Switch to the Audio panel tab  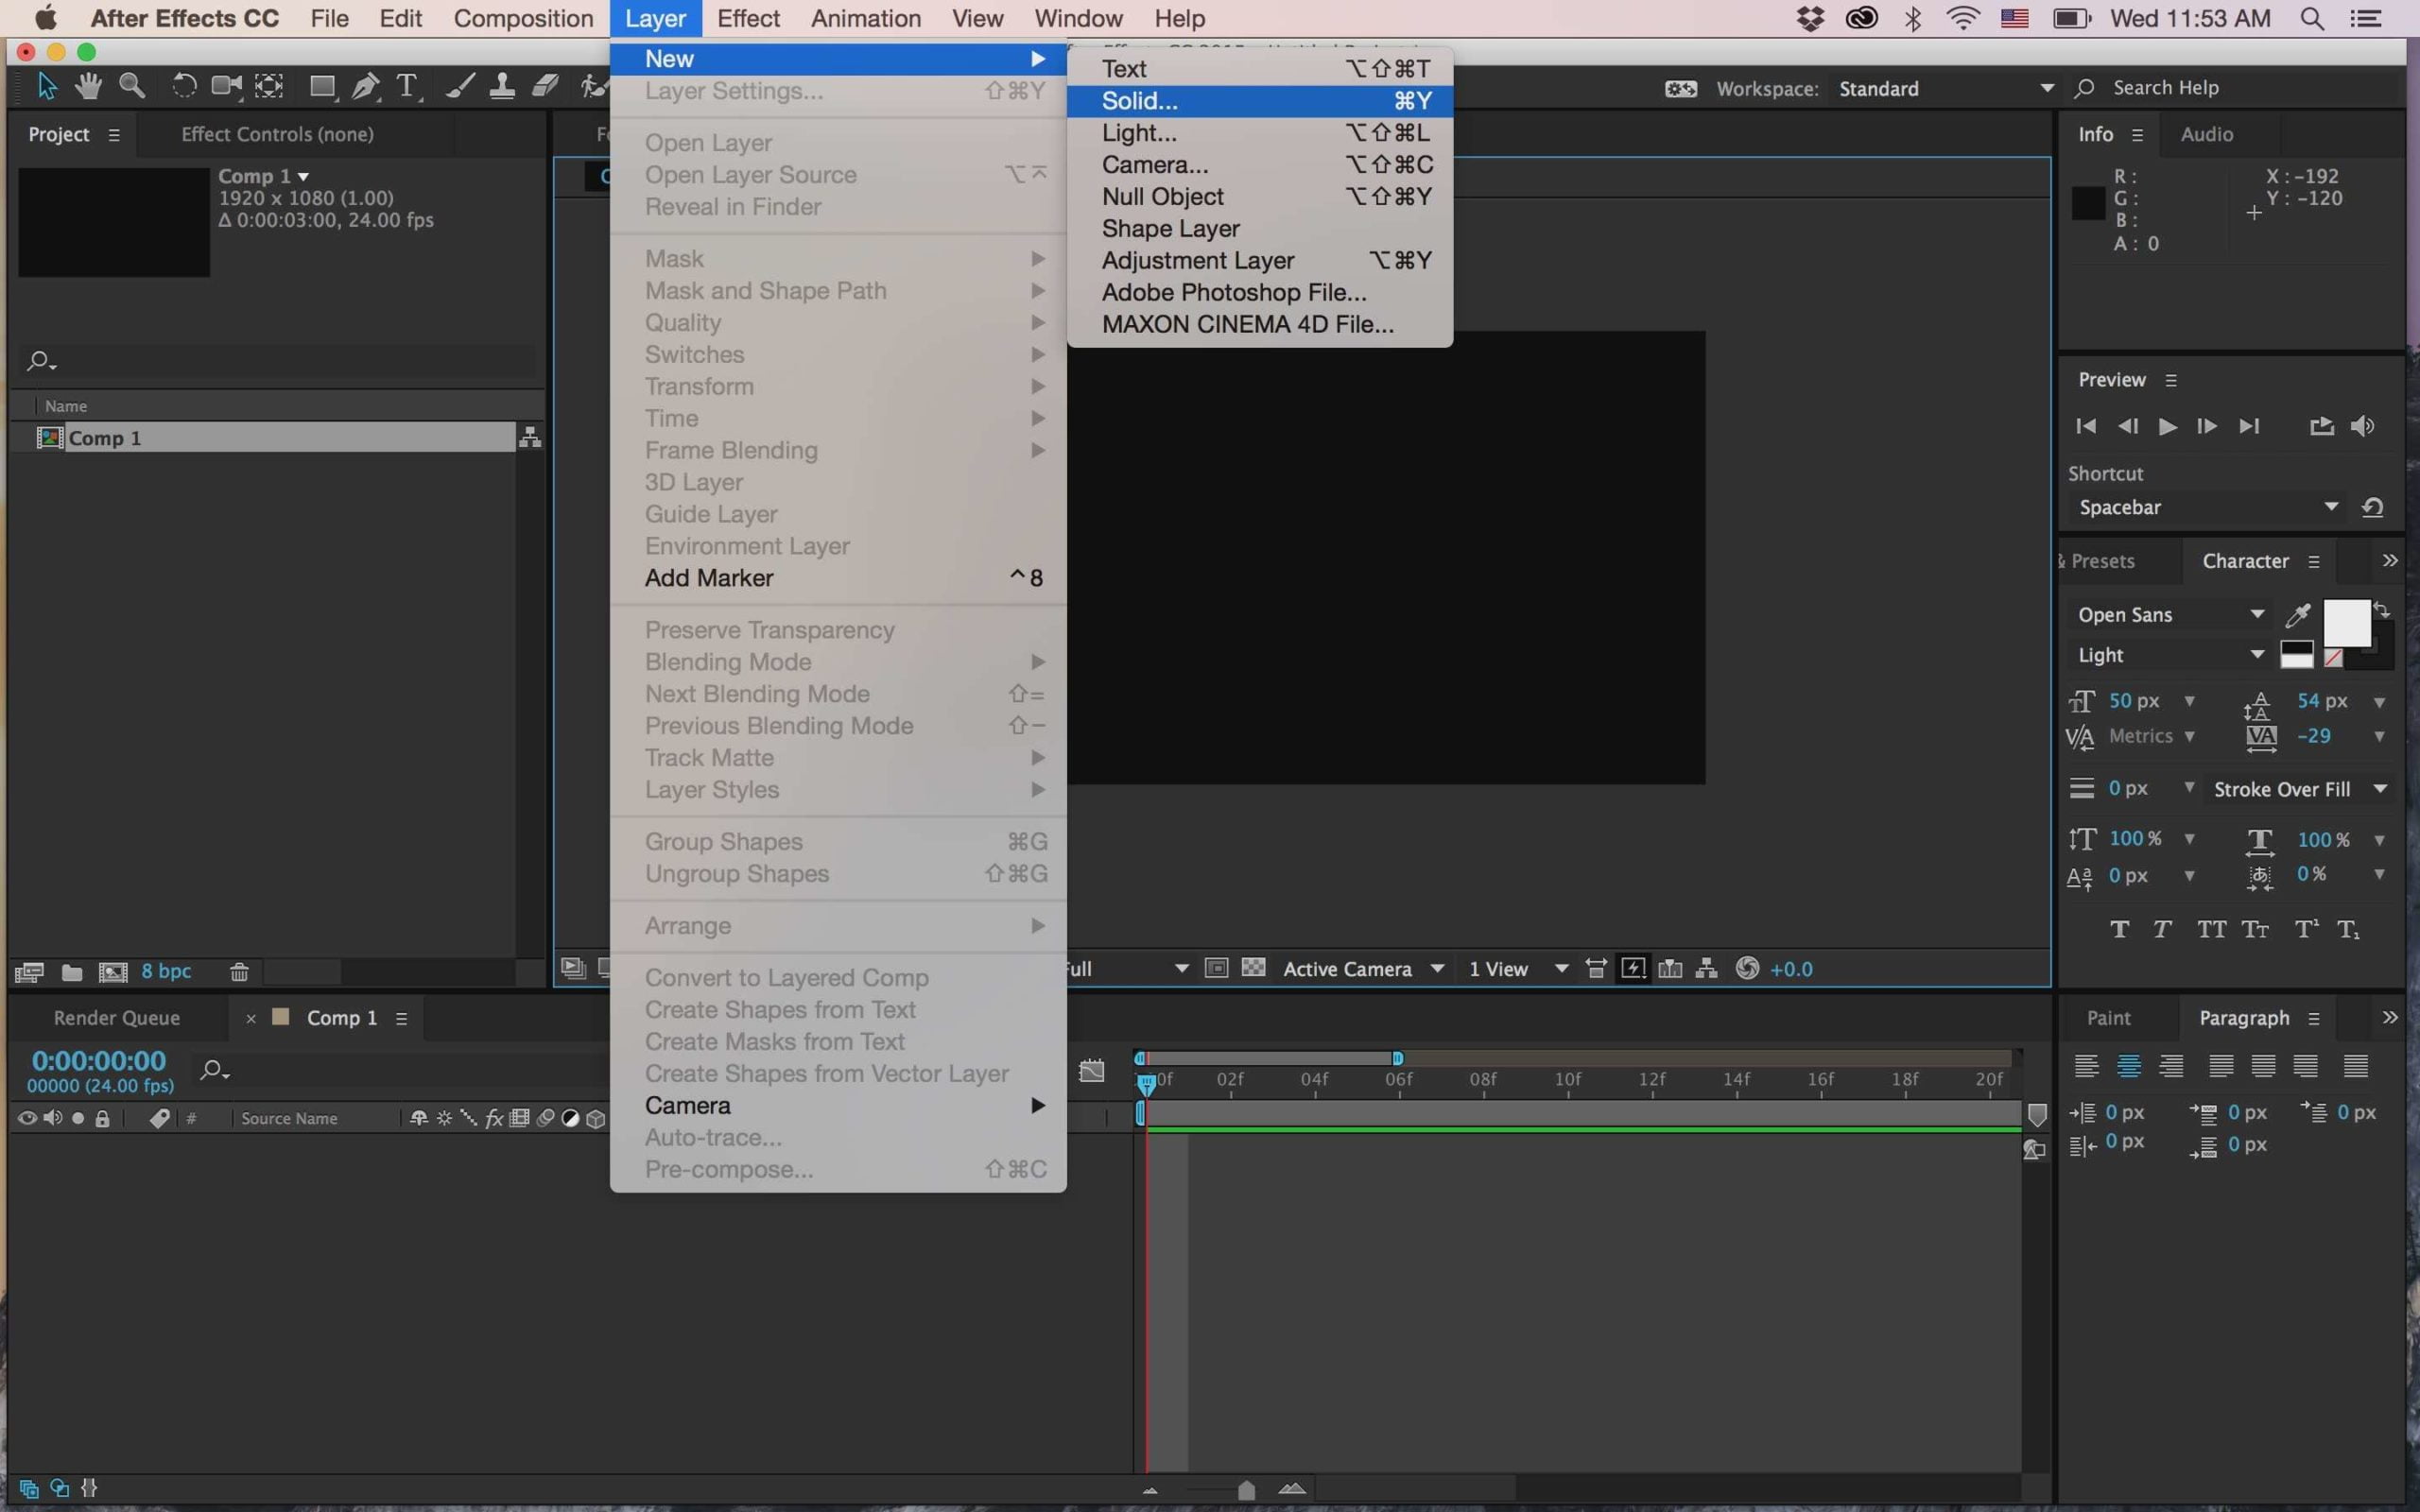click(x=2206, y=134)
